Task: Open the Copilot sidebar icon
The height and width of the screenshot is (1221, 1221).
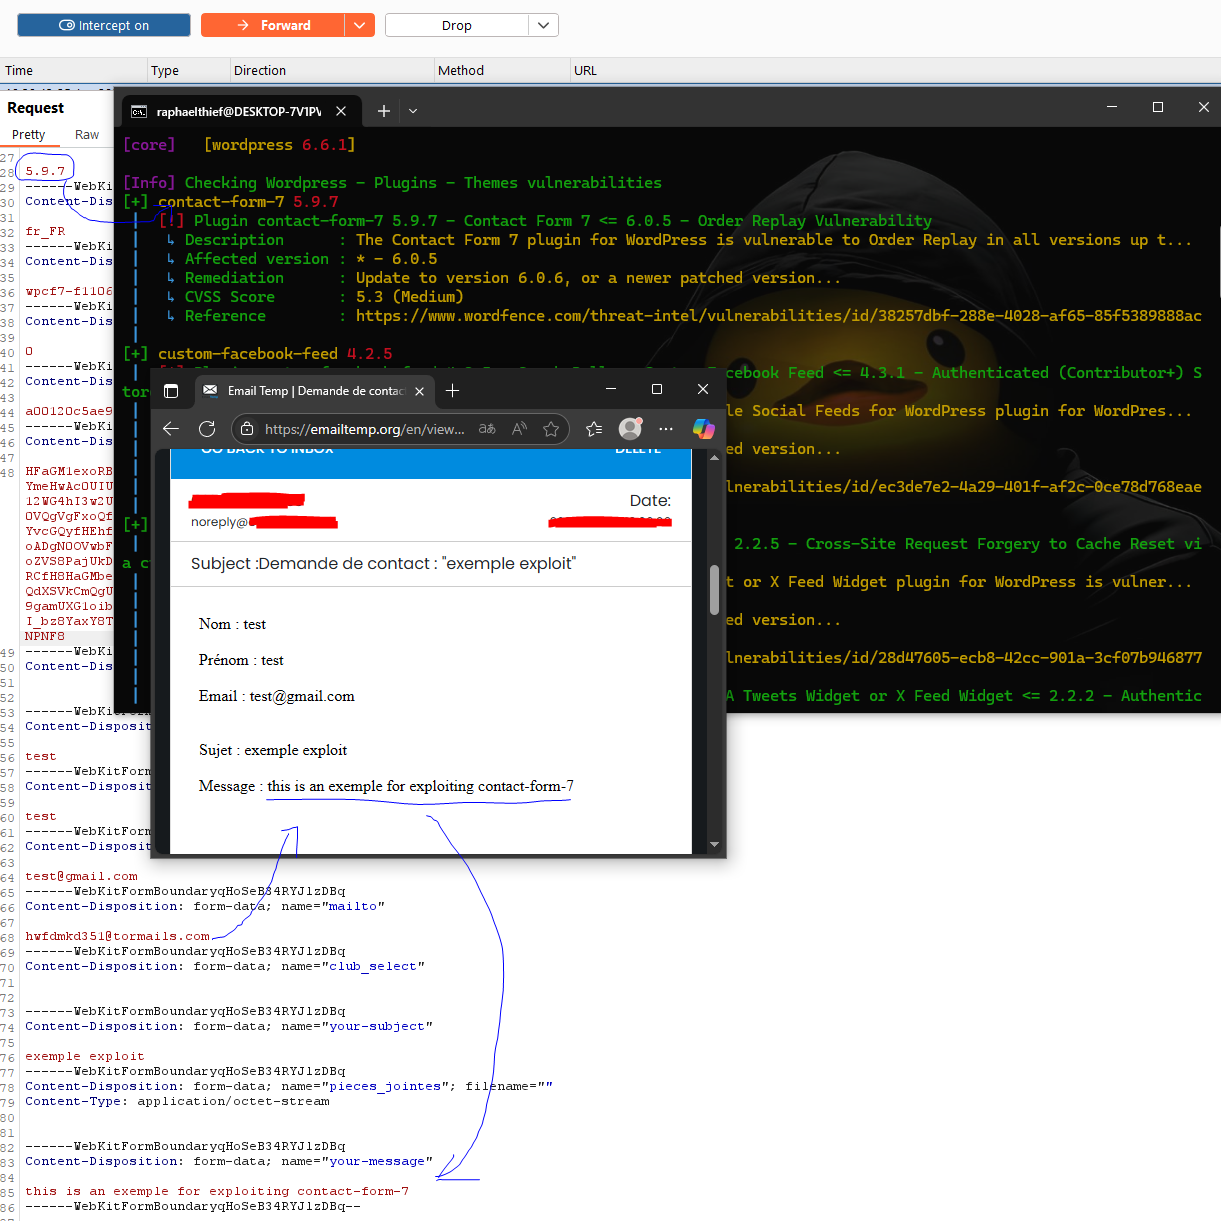Action: (x=704, y=429)
